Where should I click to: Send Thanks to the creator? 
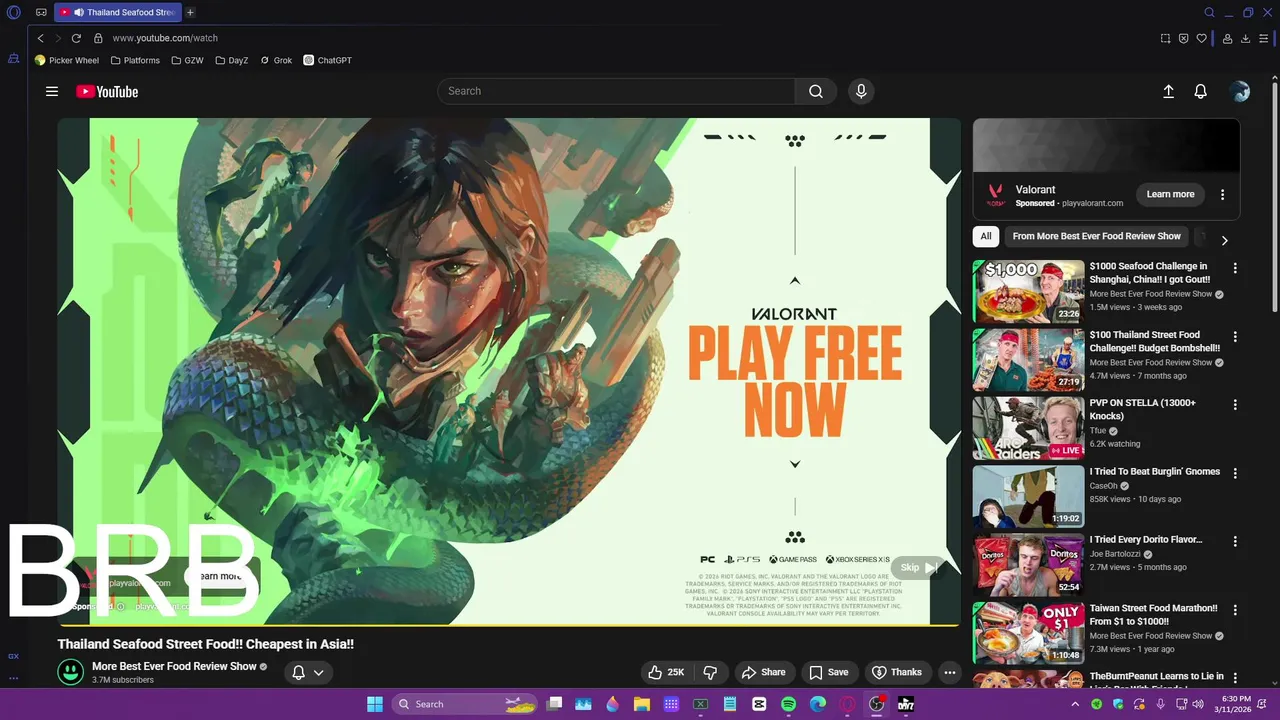point(897,672)
